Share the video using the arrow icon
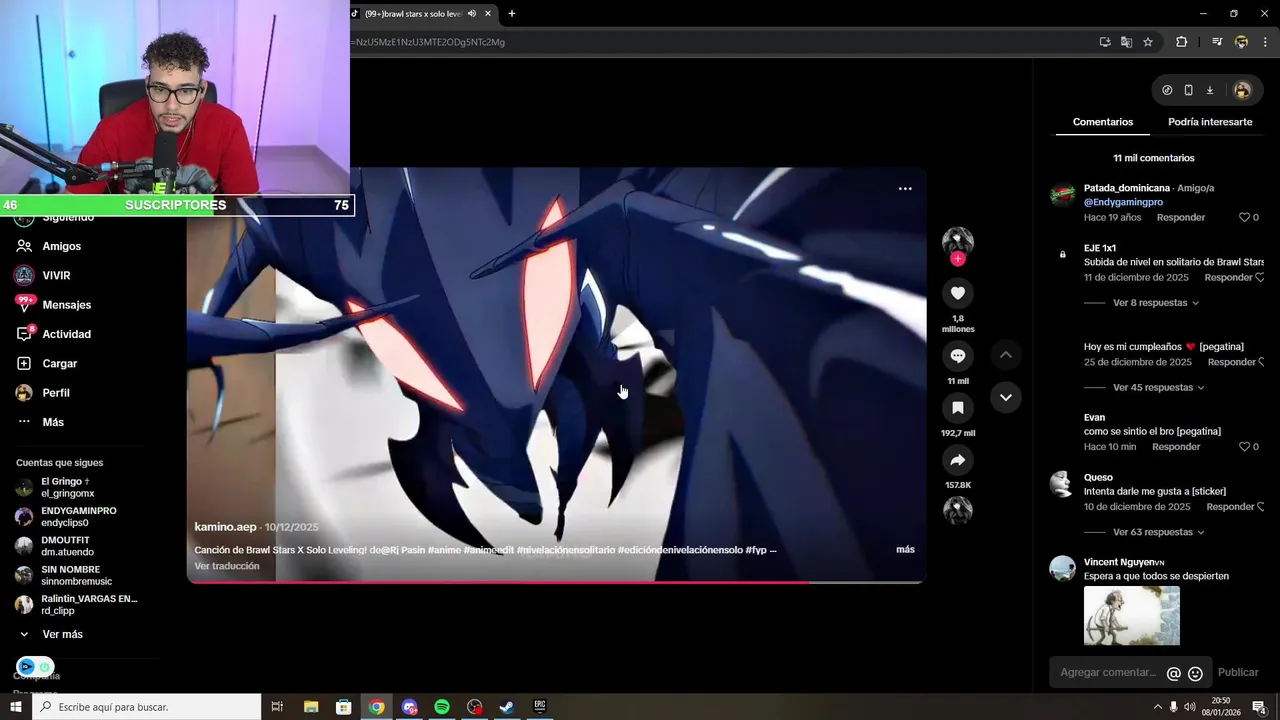This screenshot has width=1280, height=720. 957,460
